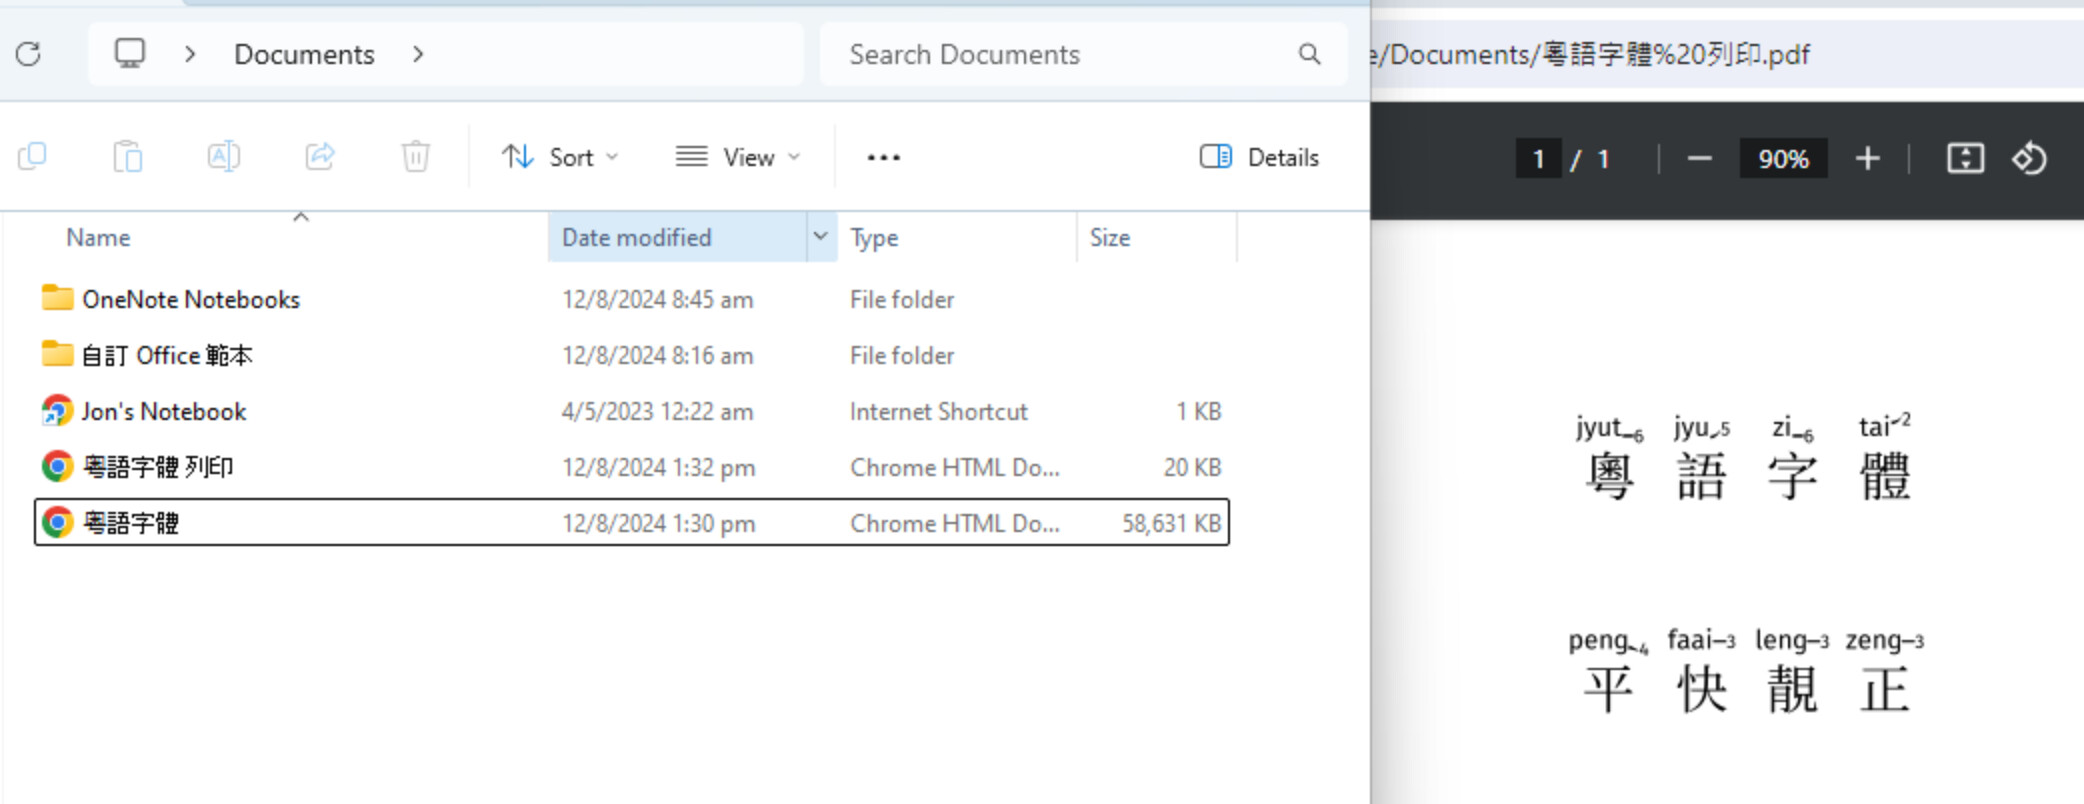Expand the chevron after Documents in breadcrumb
This screenshot has height=804, width=2084.
point(418,54)
